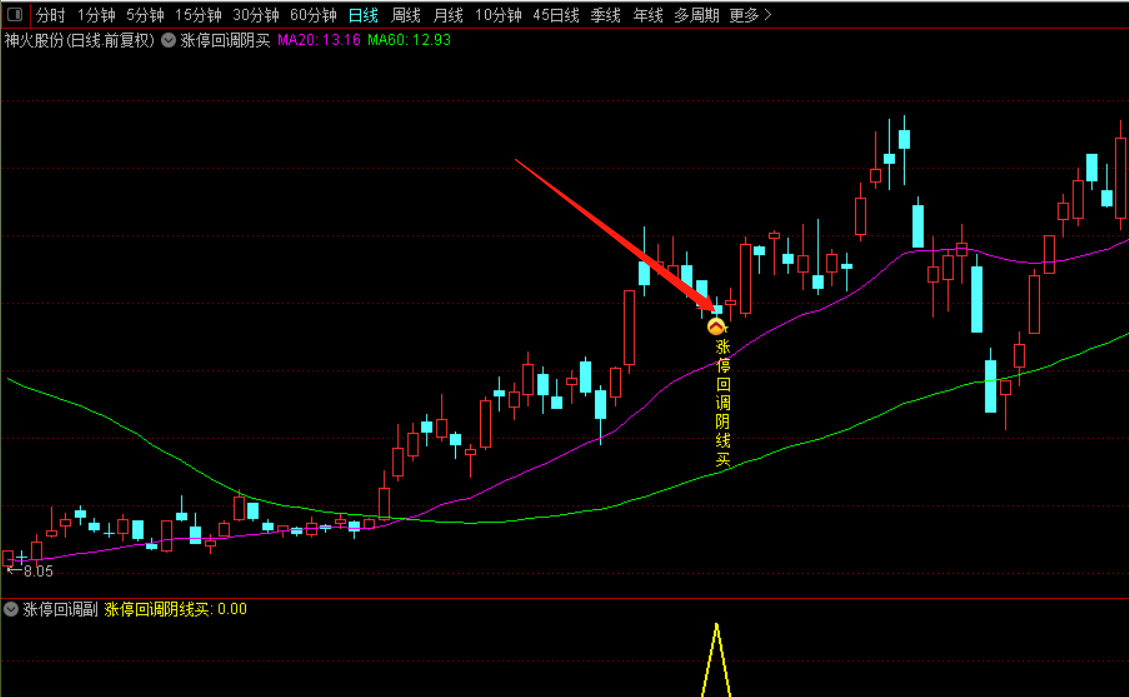Open the 多周期 multi-period view

[696, 15]
